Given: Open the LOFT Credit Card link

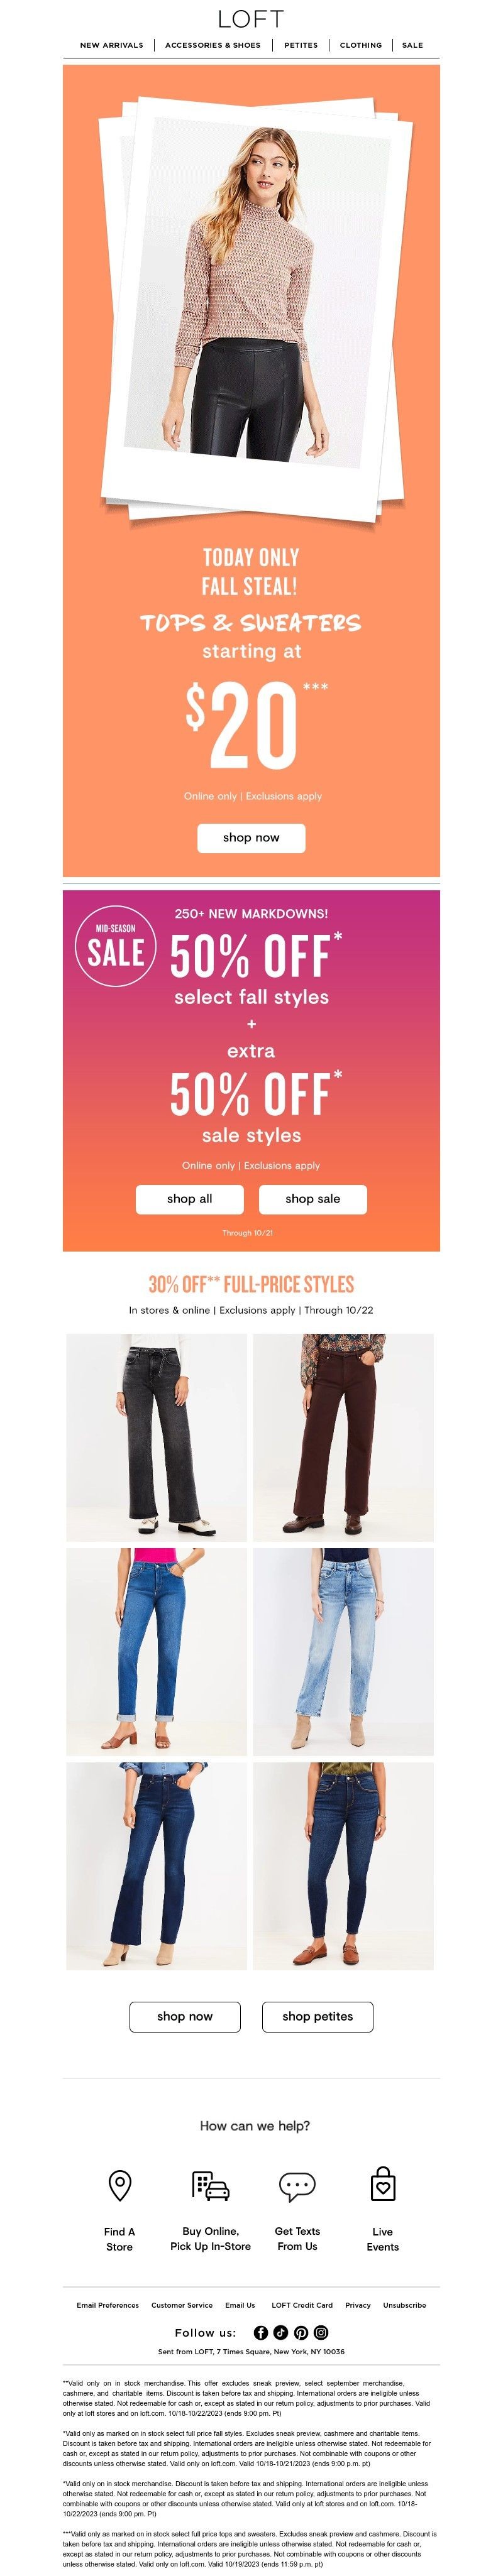Looking at the screenshot, I should 302,2304.
